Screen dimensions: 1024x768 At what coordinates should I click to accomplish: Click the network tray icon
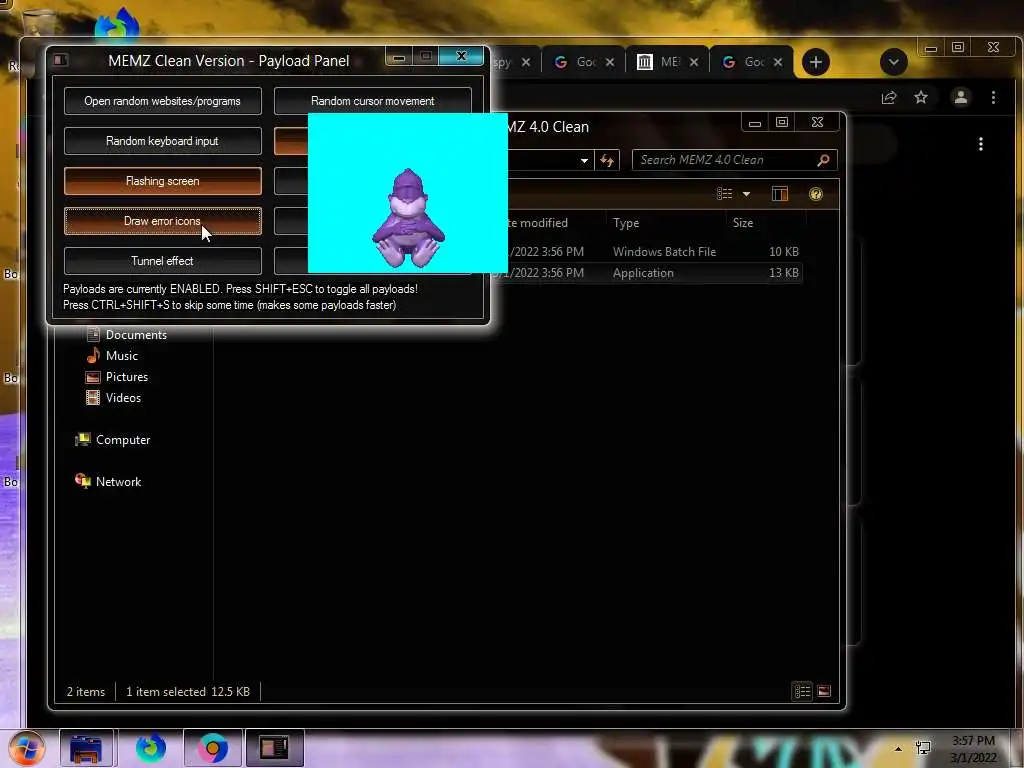[923, 748]
